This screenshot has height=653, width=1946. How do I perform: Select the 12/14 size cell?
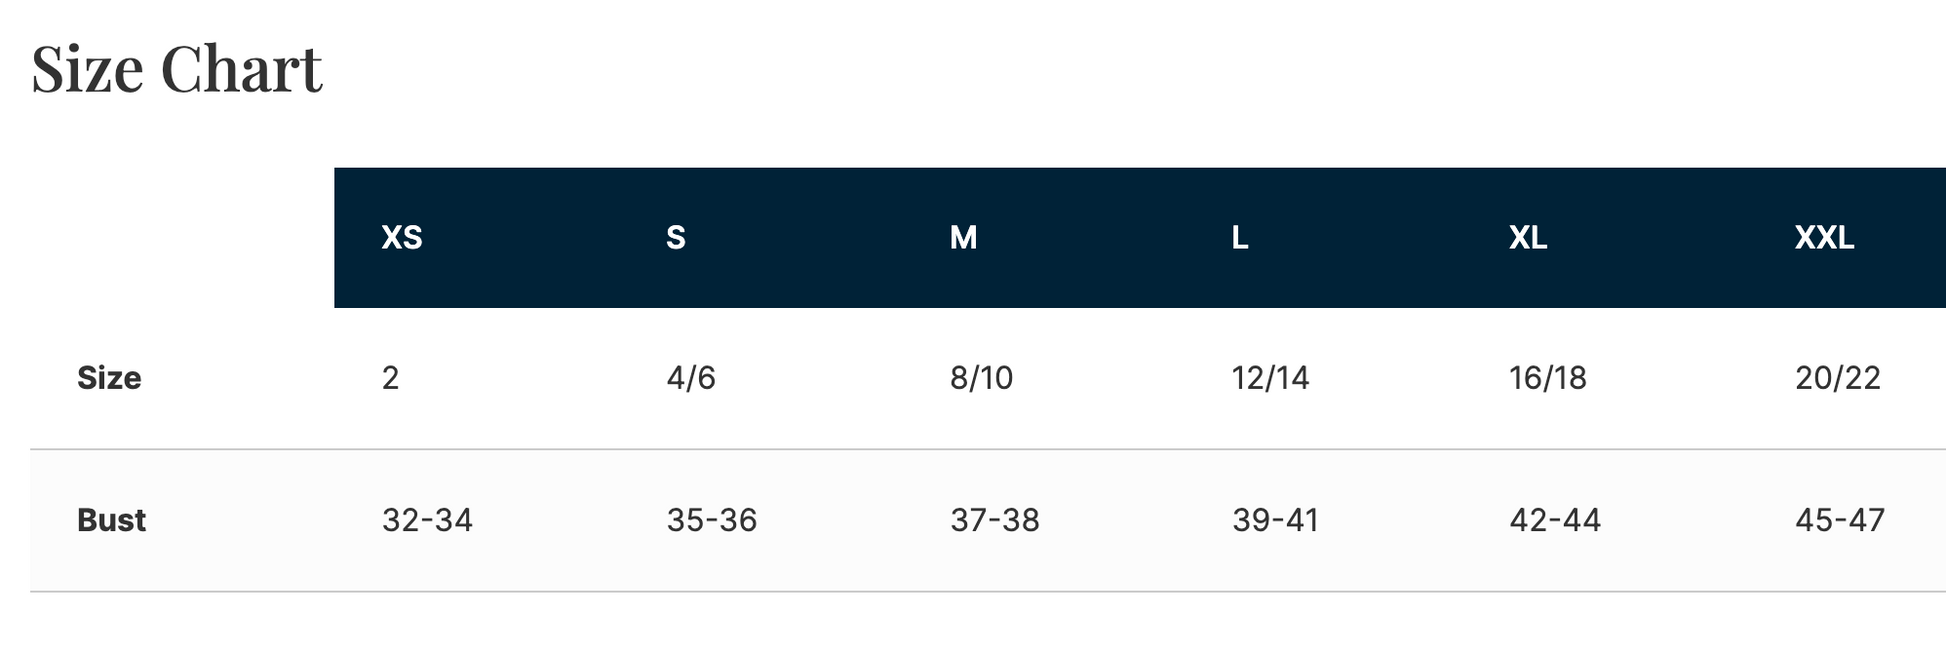click(x=1270, y=378)
